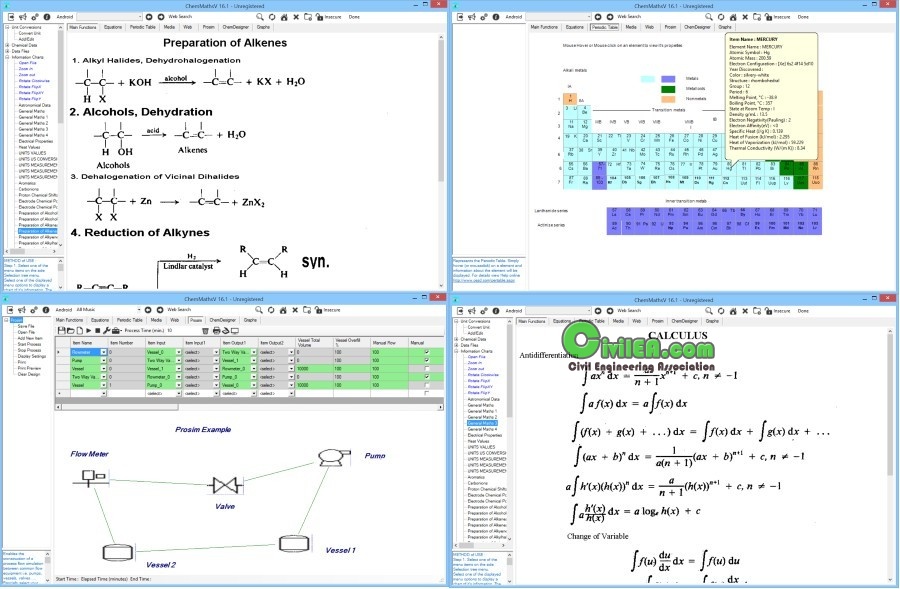Click info icon in the Alkenes window
The image size is (900, 589).
point(47,17)
